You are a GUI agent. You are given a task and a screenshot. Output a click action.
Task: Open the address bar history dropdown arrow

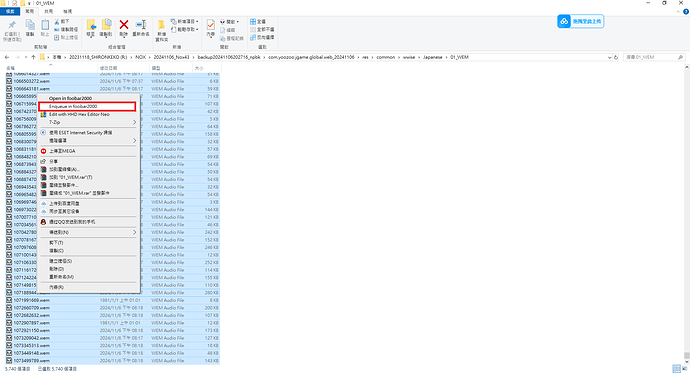tap(609, 57)
